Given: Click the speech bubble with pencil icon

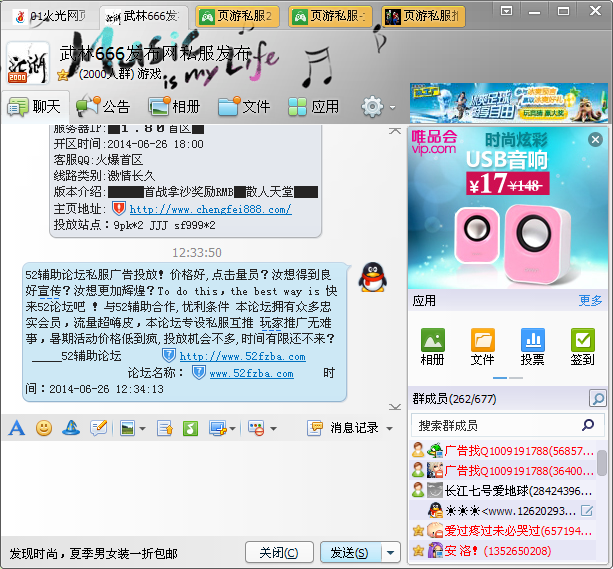Looking at the screenshot, I should (99, 428).
